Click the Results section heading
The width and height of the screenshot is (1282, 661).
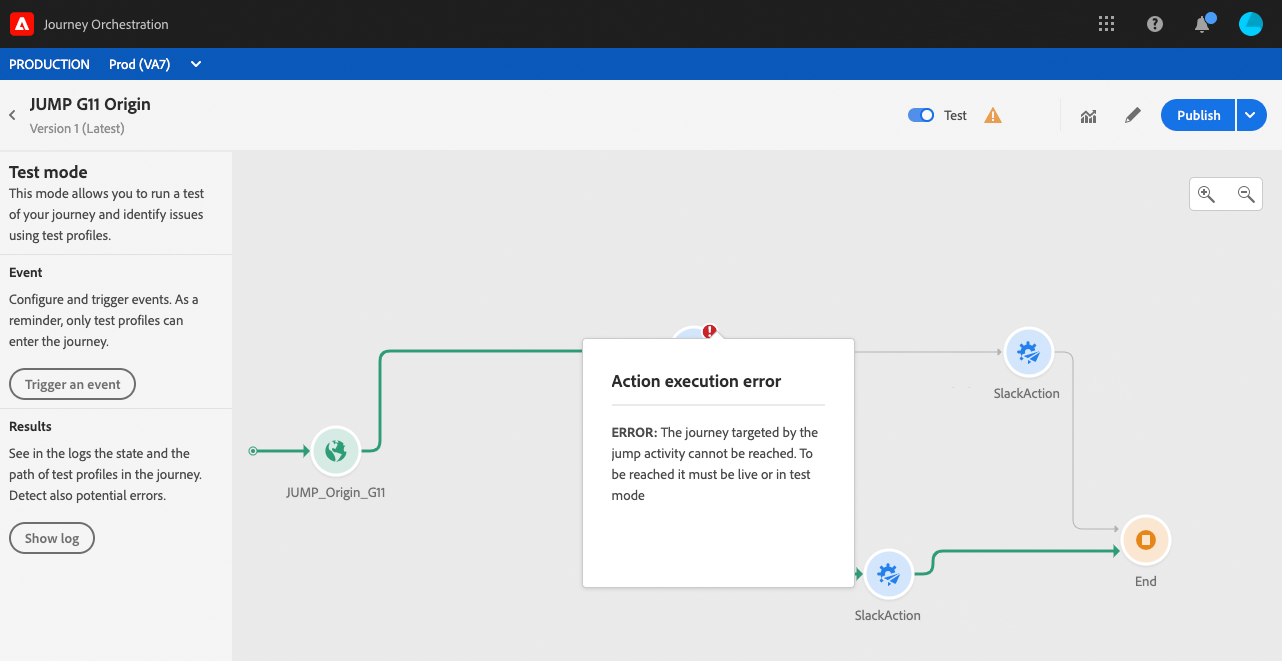tap(30, 426)
